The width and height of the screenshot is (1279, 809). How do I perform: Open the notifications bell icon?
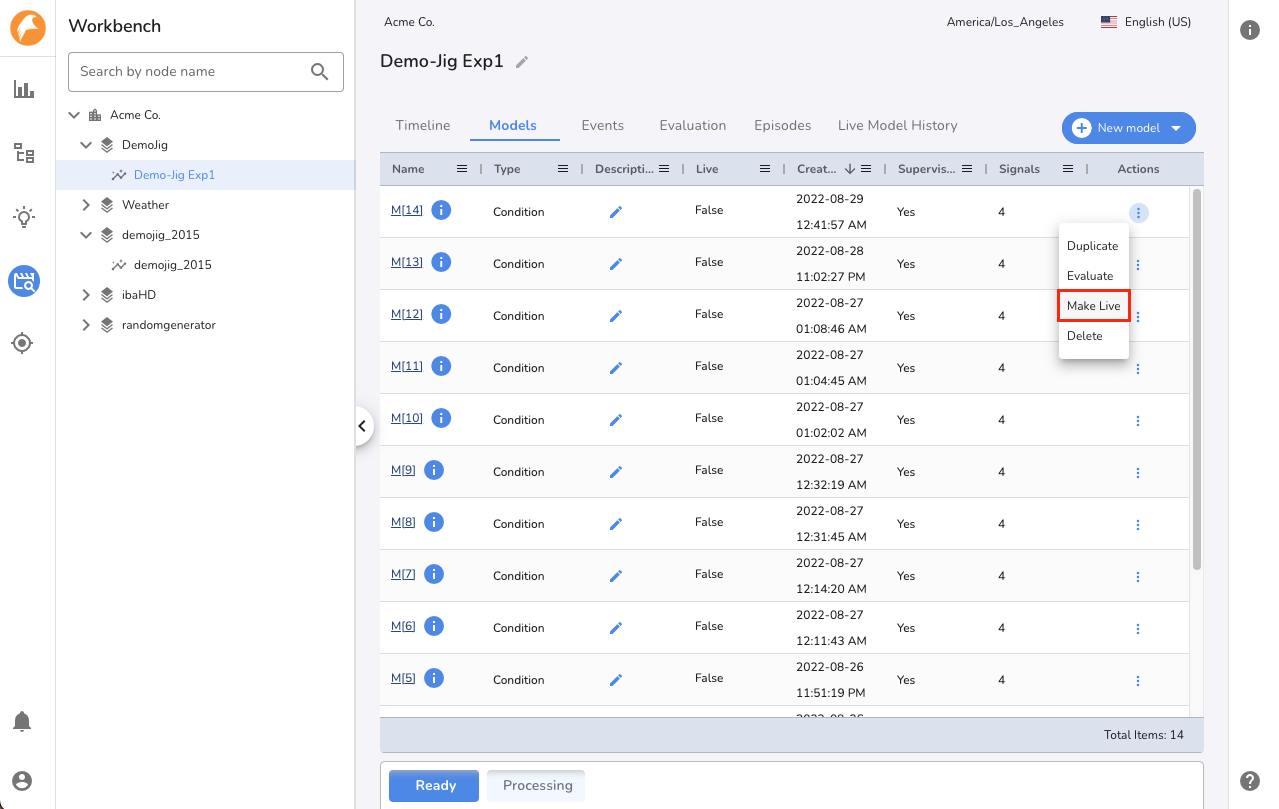[22, 721]
